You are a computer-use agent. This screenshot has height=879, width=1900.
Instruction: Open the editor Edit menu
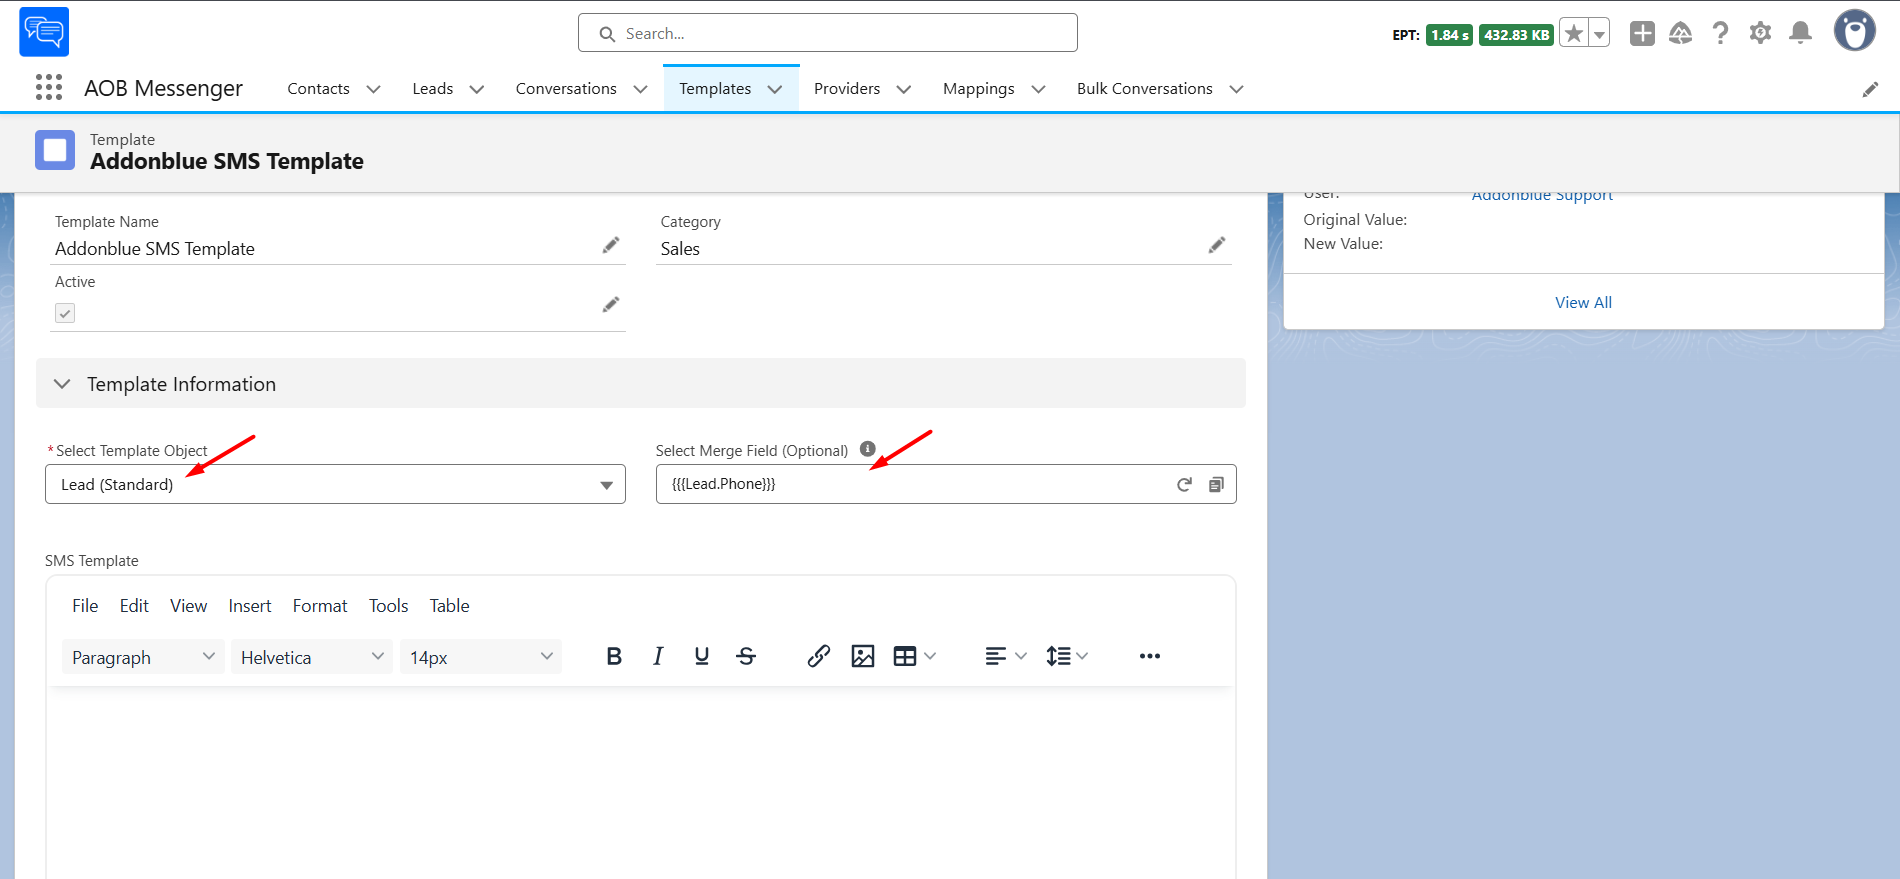click(x=134, y=606)
